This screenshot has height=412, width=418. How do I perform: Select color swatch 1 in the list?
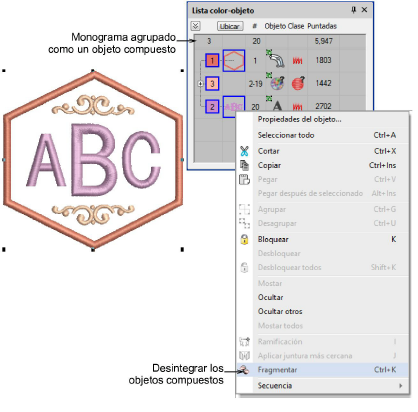(x=212, y=61)
